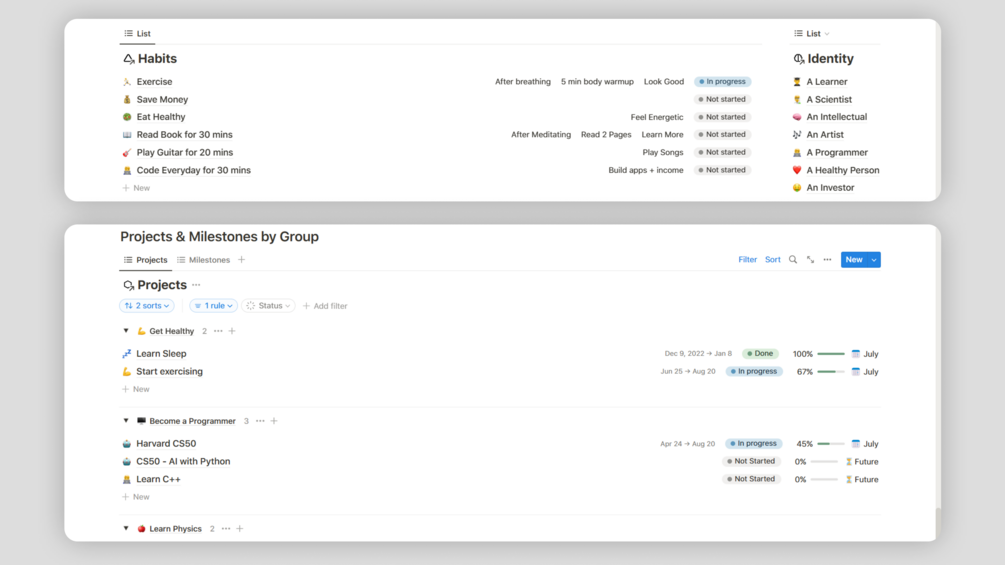The image size is (1005, 565).
Task: Collapse the Become a Programmer group
Action: (126, 421)
